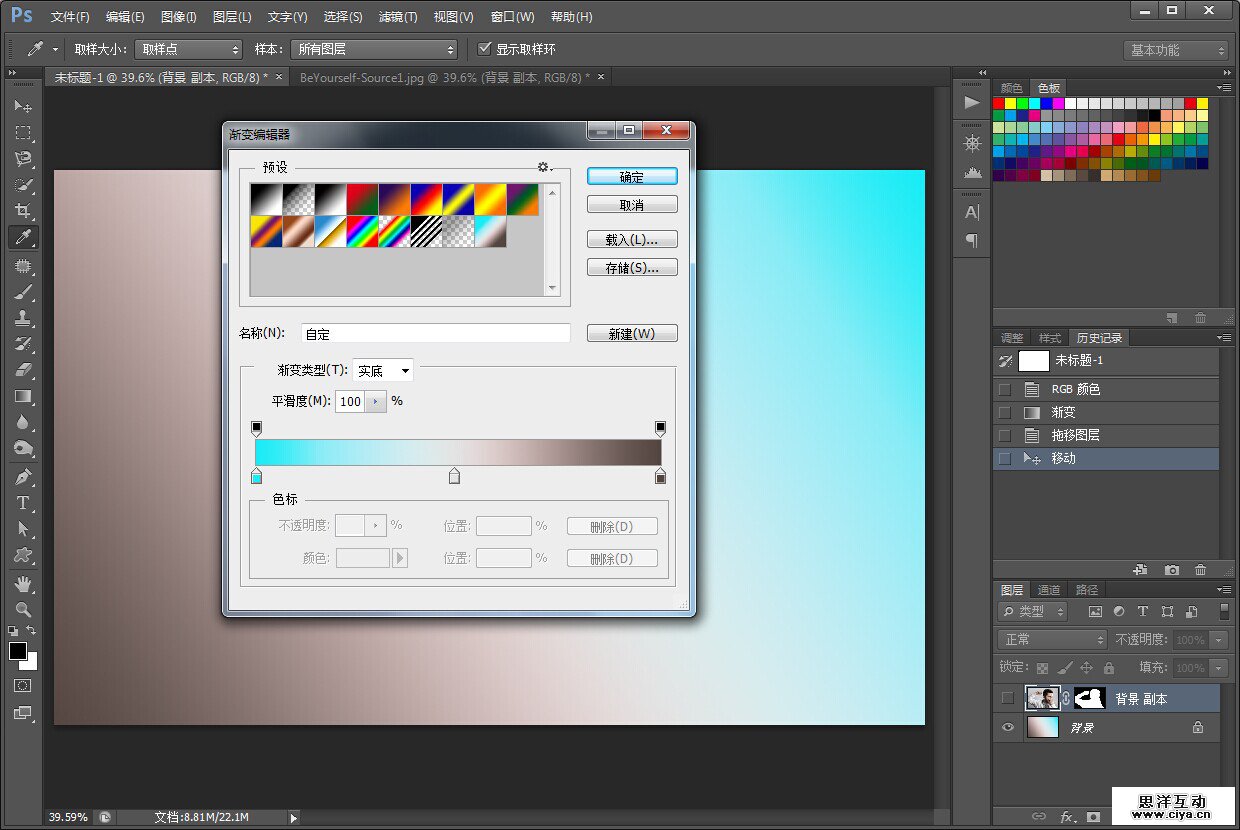Hide the 背景 layer using eye icon
This screenshot has width=1240, height=830.
pyautogui.click(x=1007, y=728)
